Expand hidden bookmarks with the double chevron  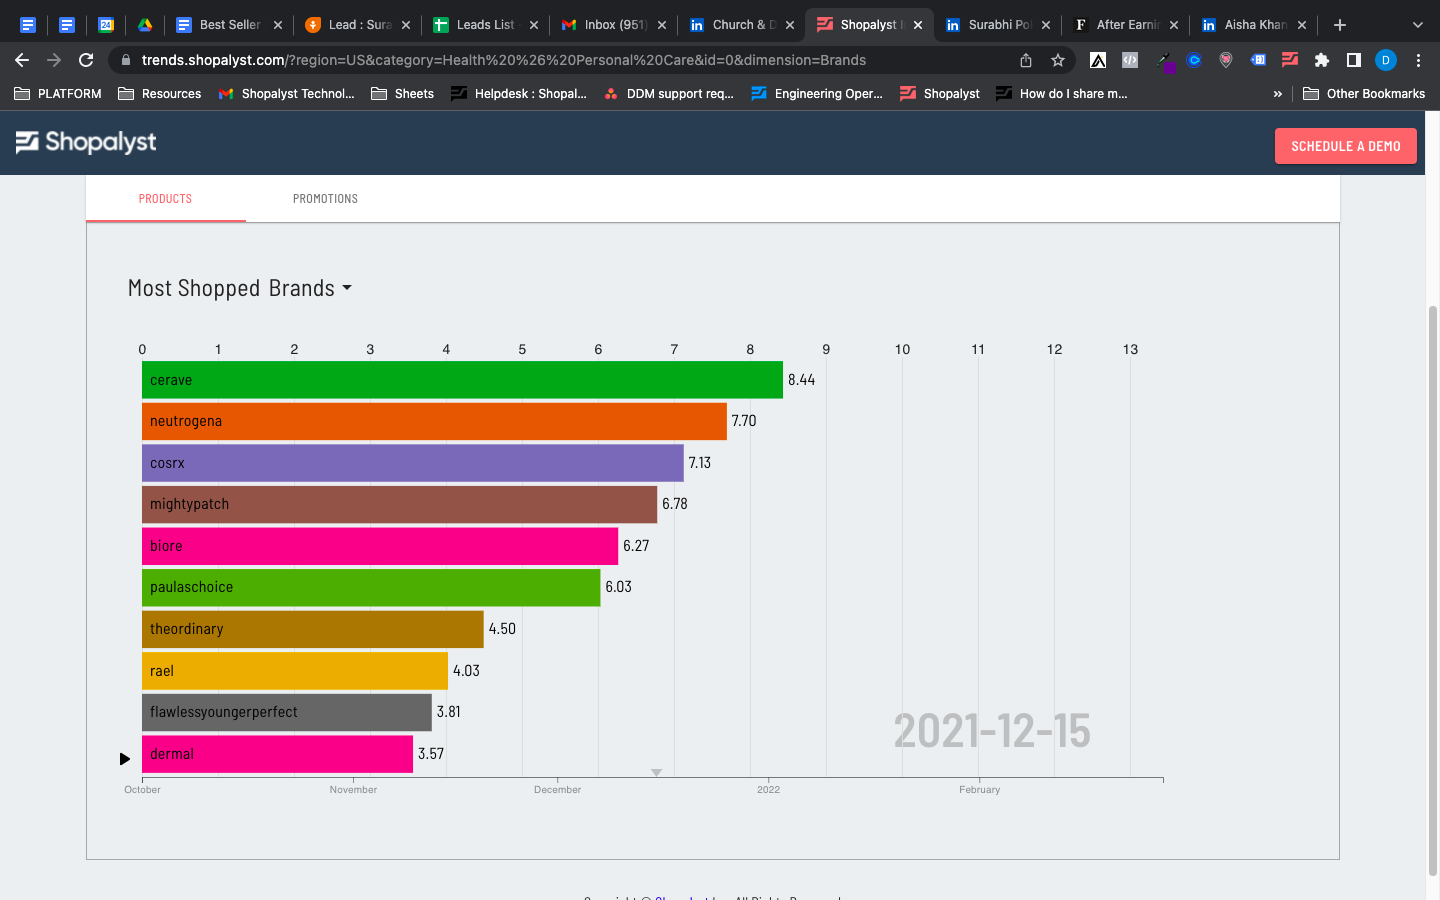point(1277,94)
